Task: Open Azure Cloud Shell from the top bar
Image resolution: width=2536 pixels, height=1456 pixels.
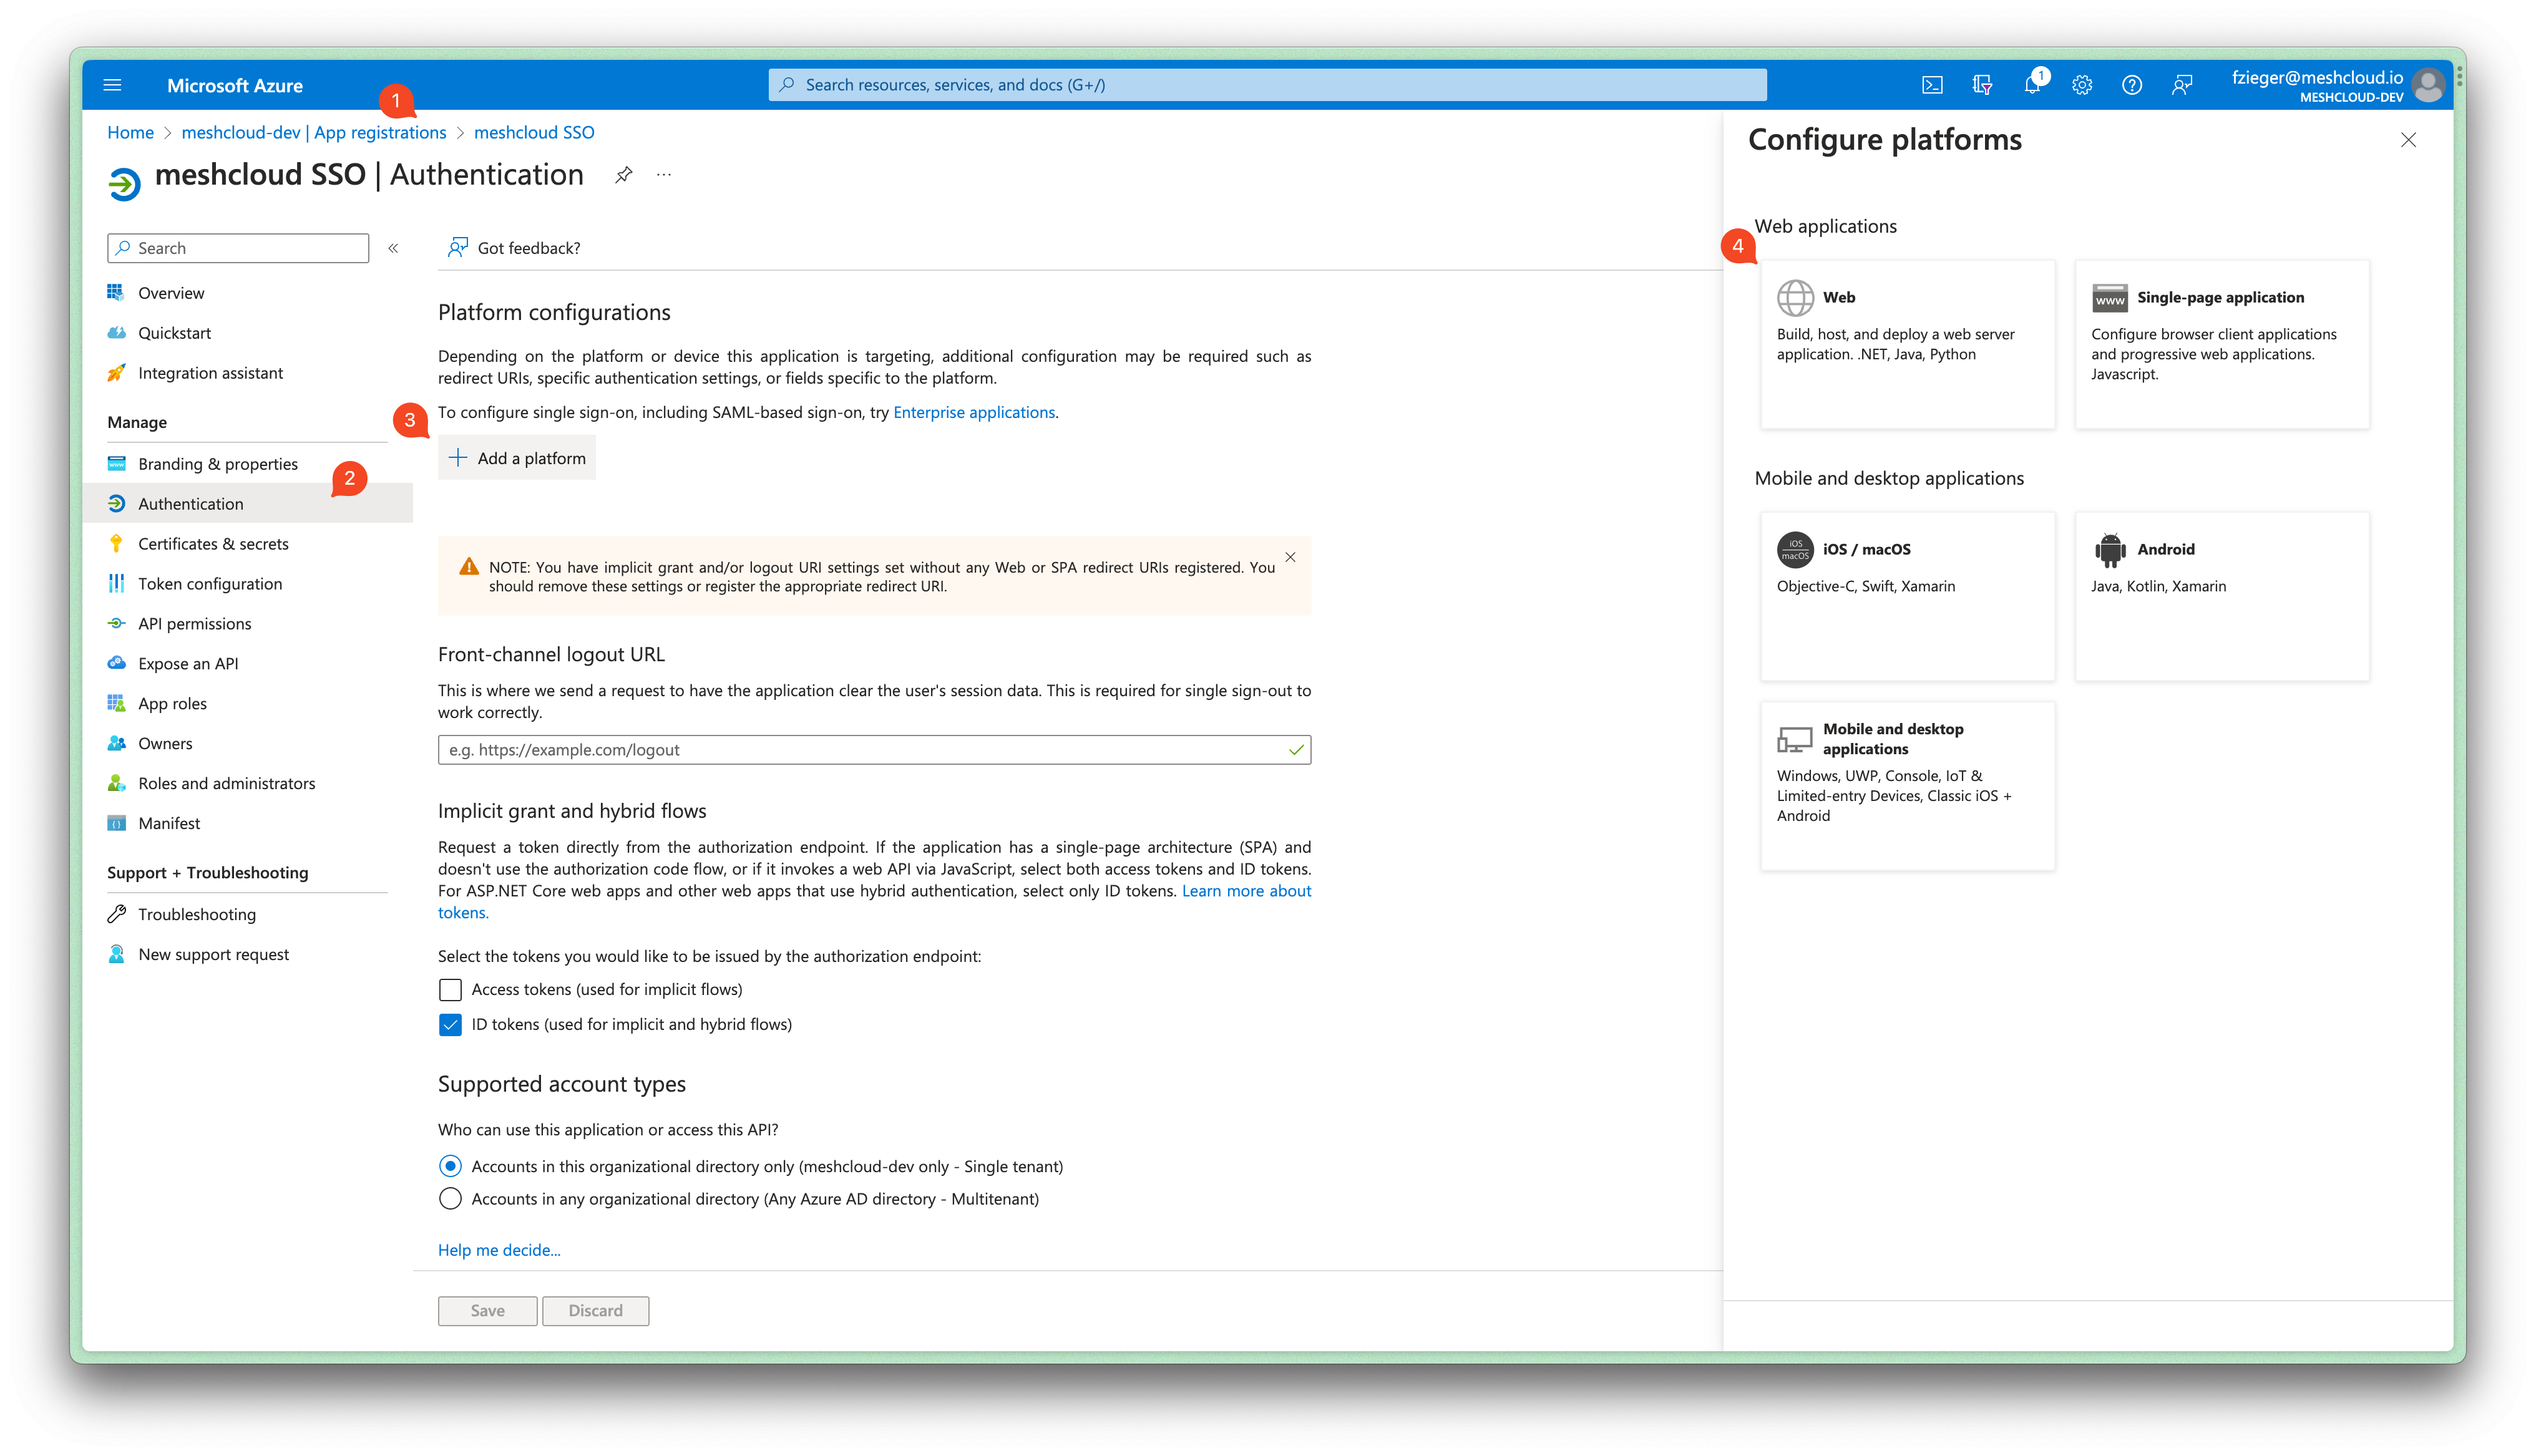Action: coord(1932,85)
